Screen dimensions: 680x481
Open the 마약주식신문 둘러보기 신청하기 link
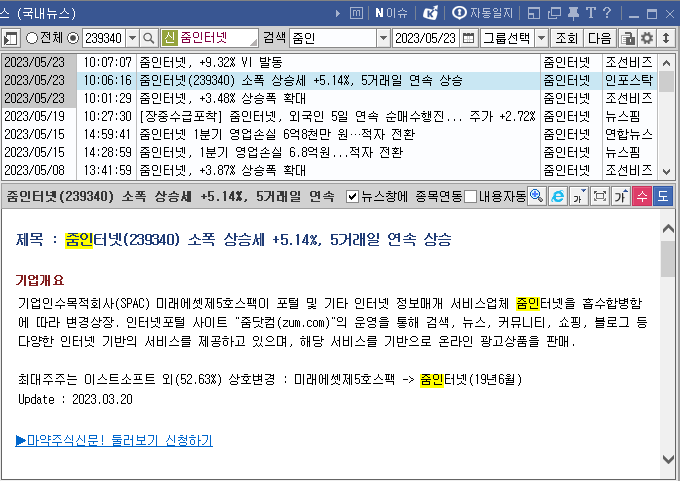point(114,440)
